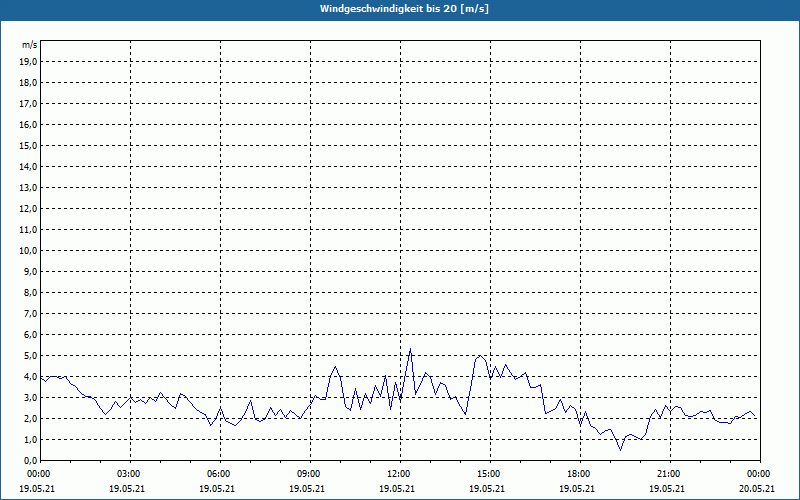This screenshot has height=500, width=800.
Task: Click the highest wind peak after 12:00
Action: 410,349
